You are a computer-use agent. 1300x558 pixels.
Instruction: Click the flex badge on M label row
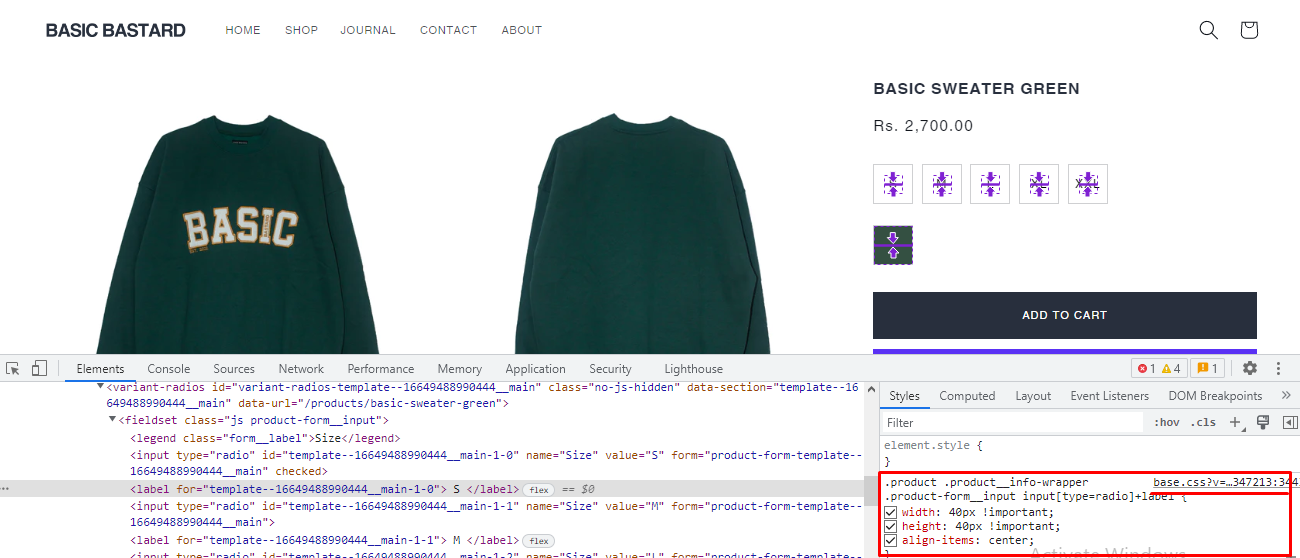[x=539, y=540]
